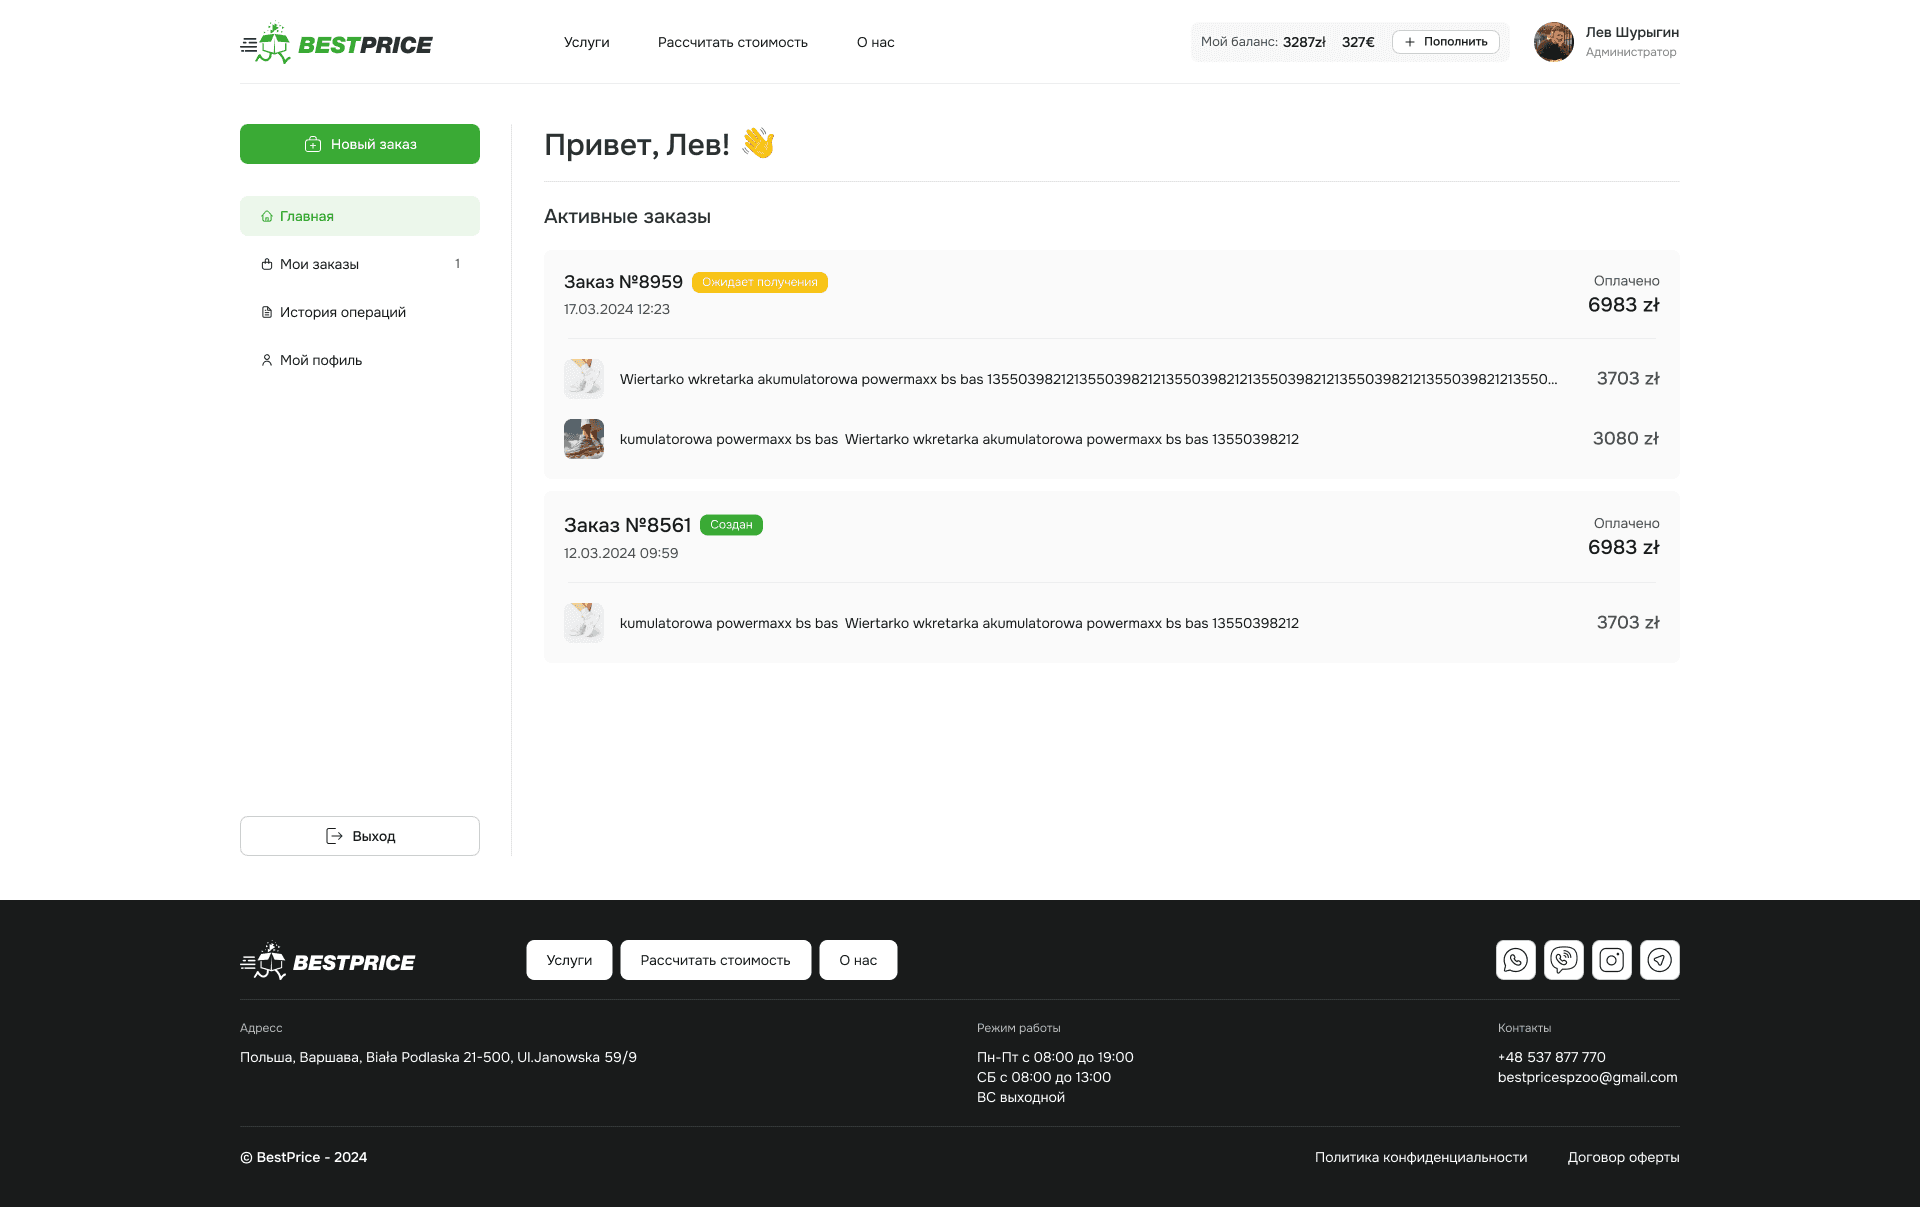
Task: Click the Политика конфиденциальности footer link
Action: pyautogui.click(x=1420, y=1157)
